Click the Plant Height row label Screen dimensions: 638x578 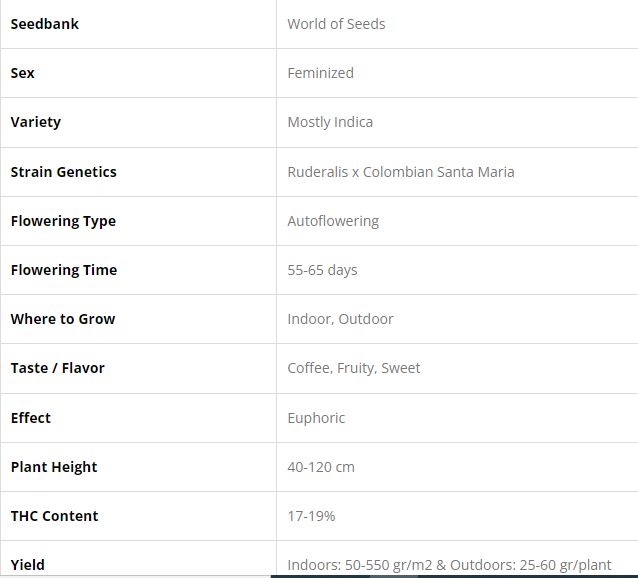(x=54, y=467)
